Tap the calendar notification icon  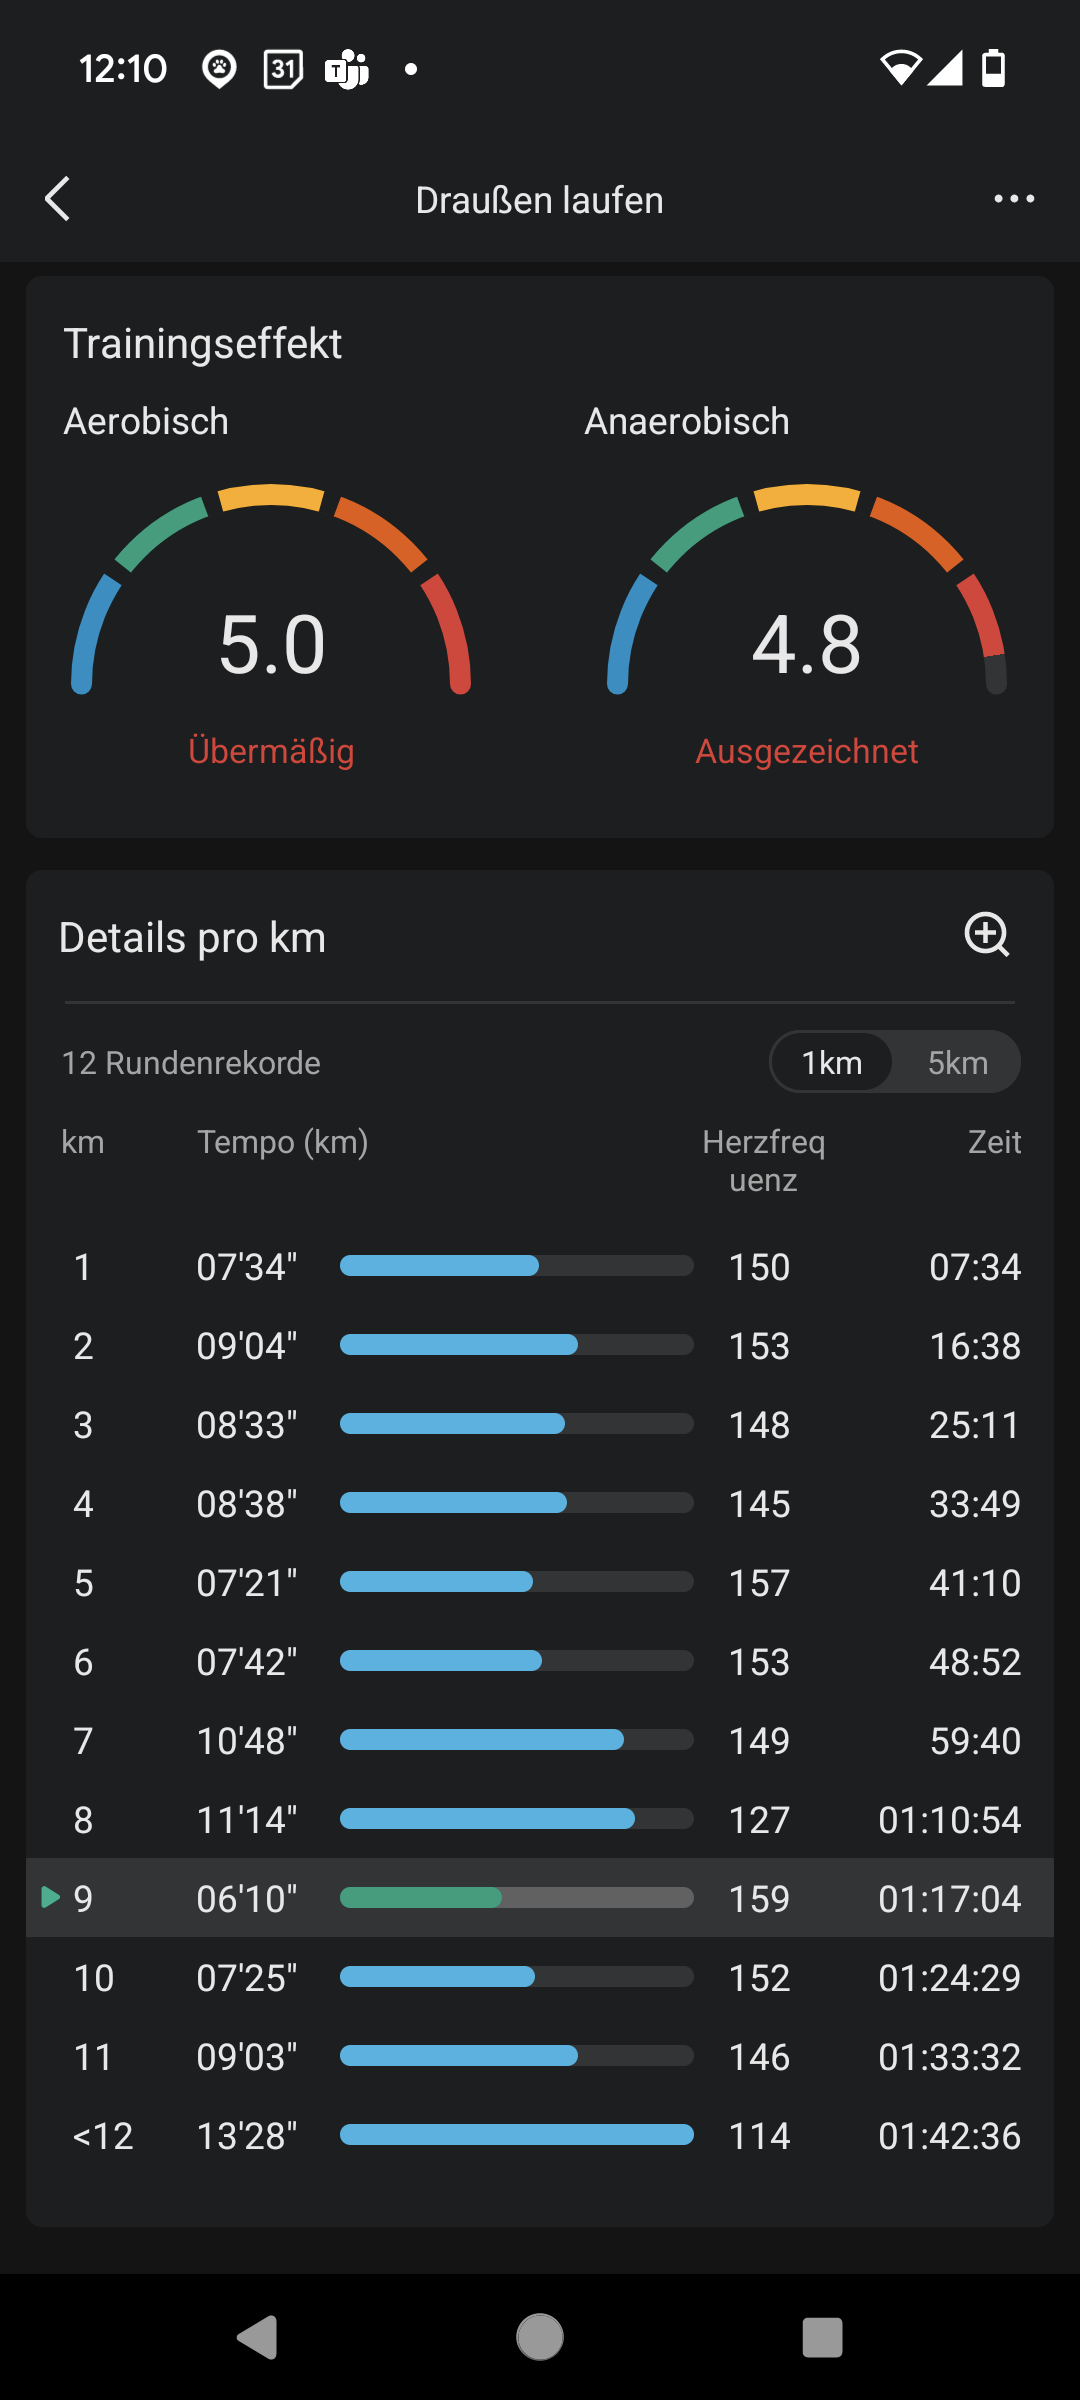click(x=283, y=69)
